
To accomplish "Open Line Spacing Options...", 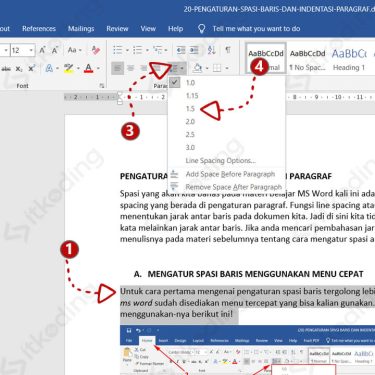I will pyautogui.click(x=227, y=160).
